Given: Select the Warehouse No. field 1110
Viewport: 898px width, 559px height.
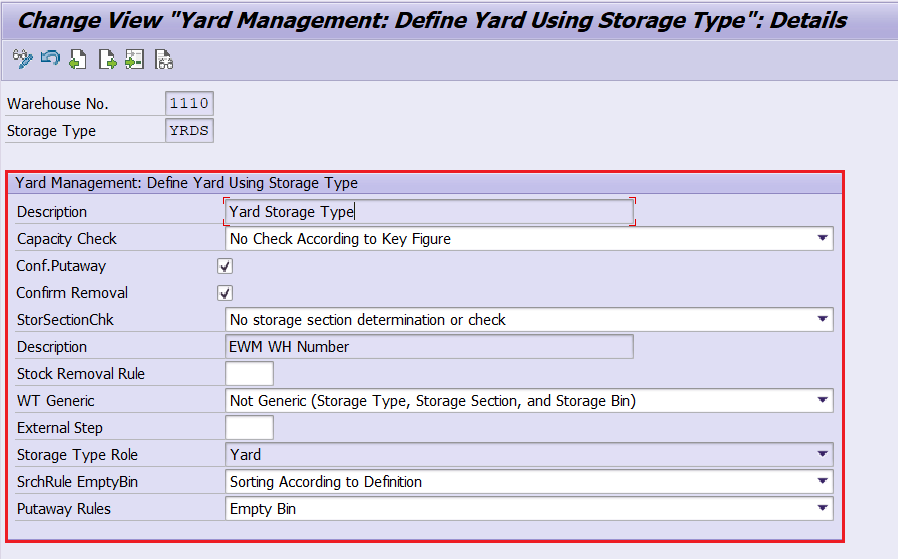Looking at the screenshot, I should coord(189,104).
